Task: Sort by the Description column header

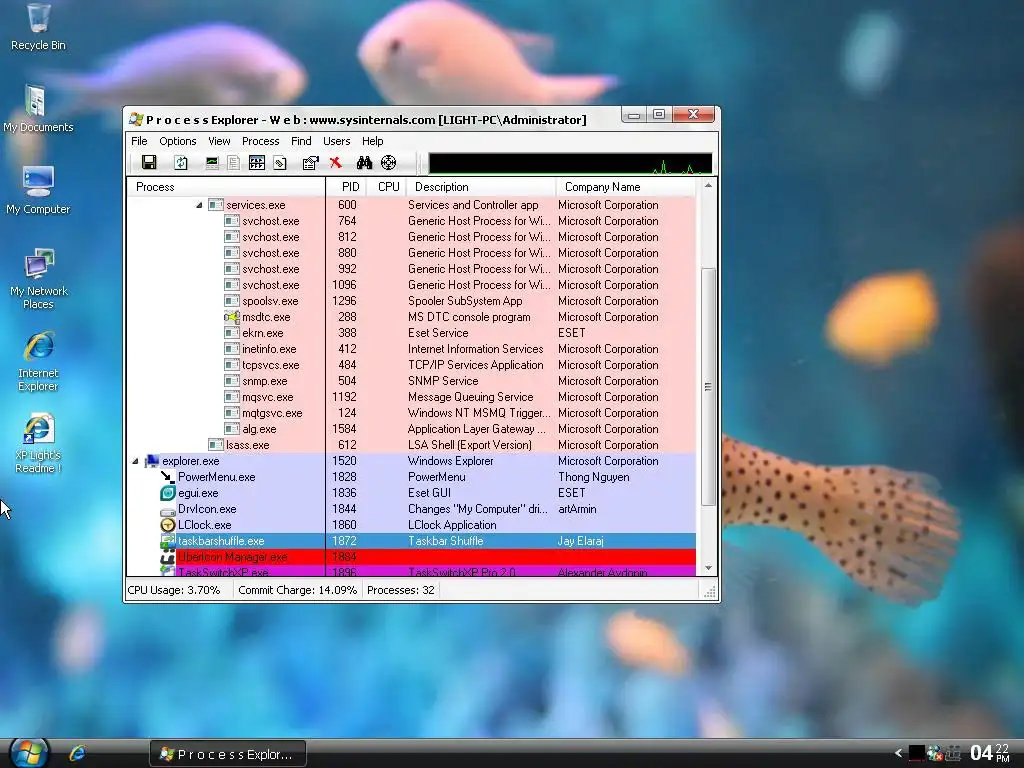Action: [481, 187]
